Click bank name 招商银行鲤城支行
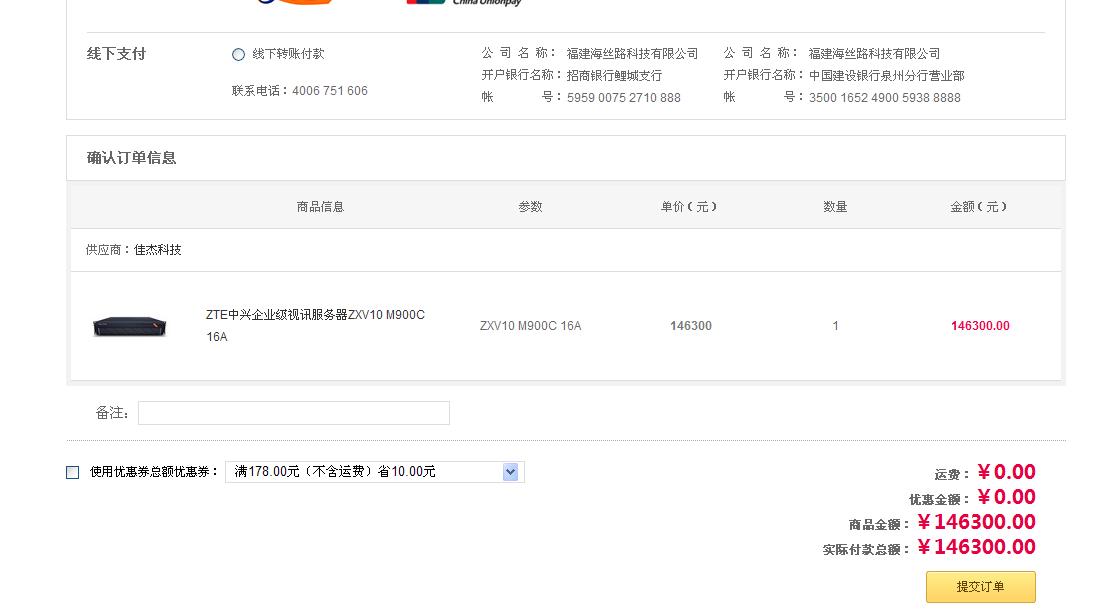Viewport: 1099px width, 611px height. pos(614,76)
